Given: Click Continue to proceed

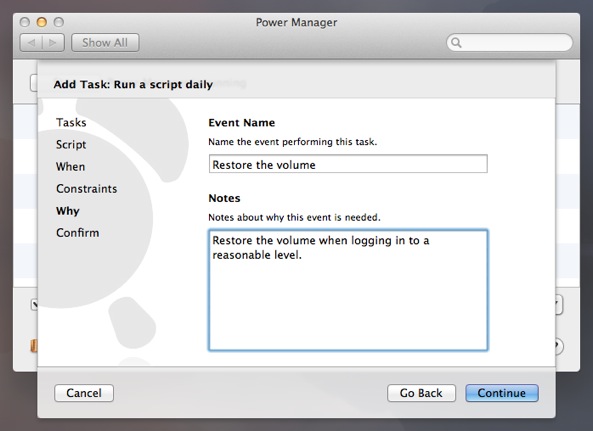Looking at the screenshot, I should click(x=502, y=393).
